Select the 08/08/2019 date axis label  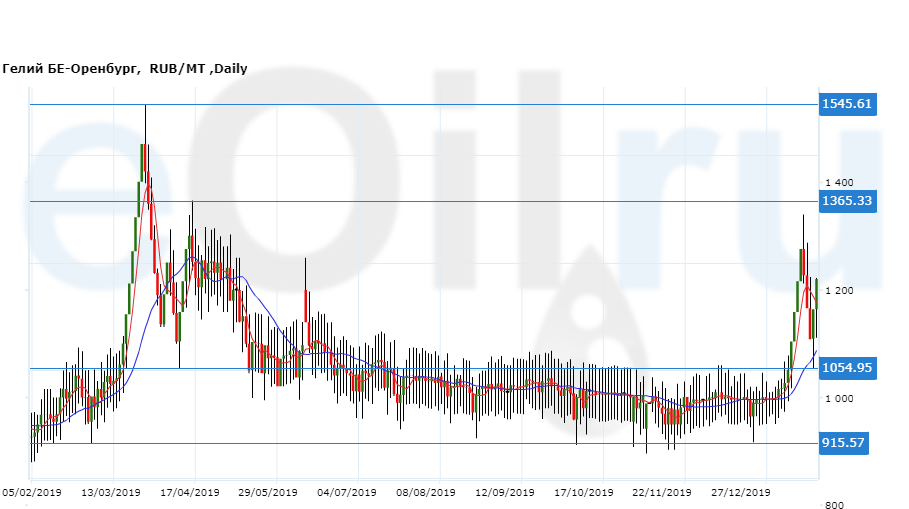tap(425, 493)
